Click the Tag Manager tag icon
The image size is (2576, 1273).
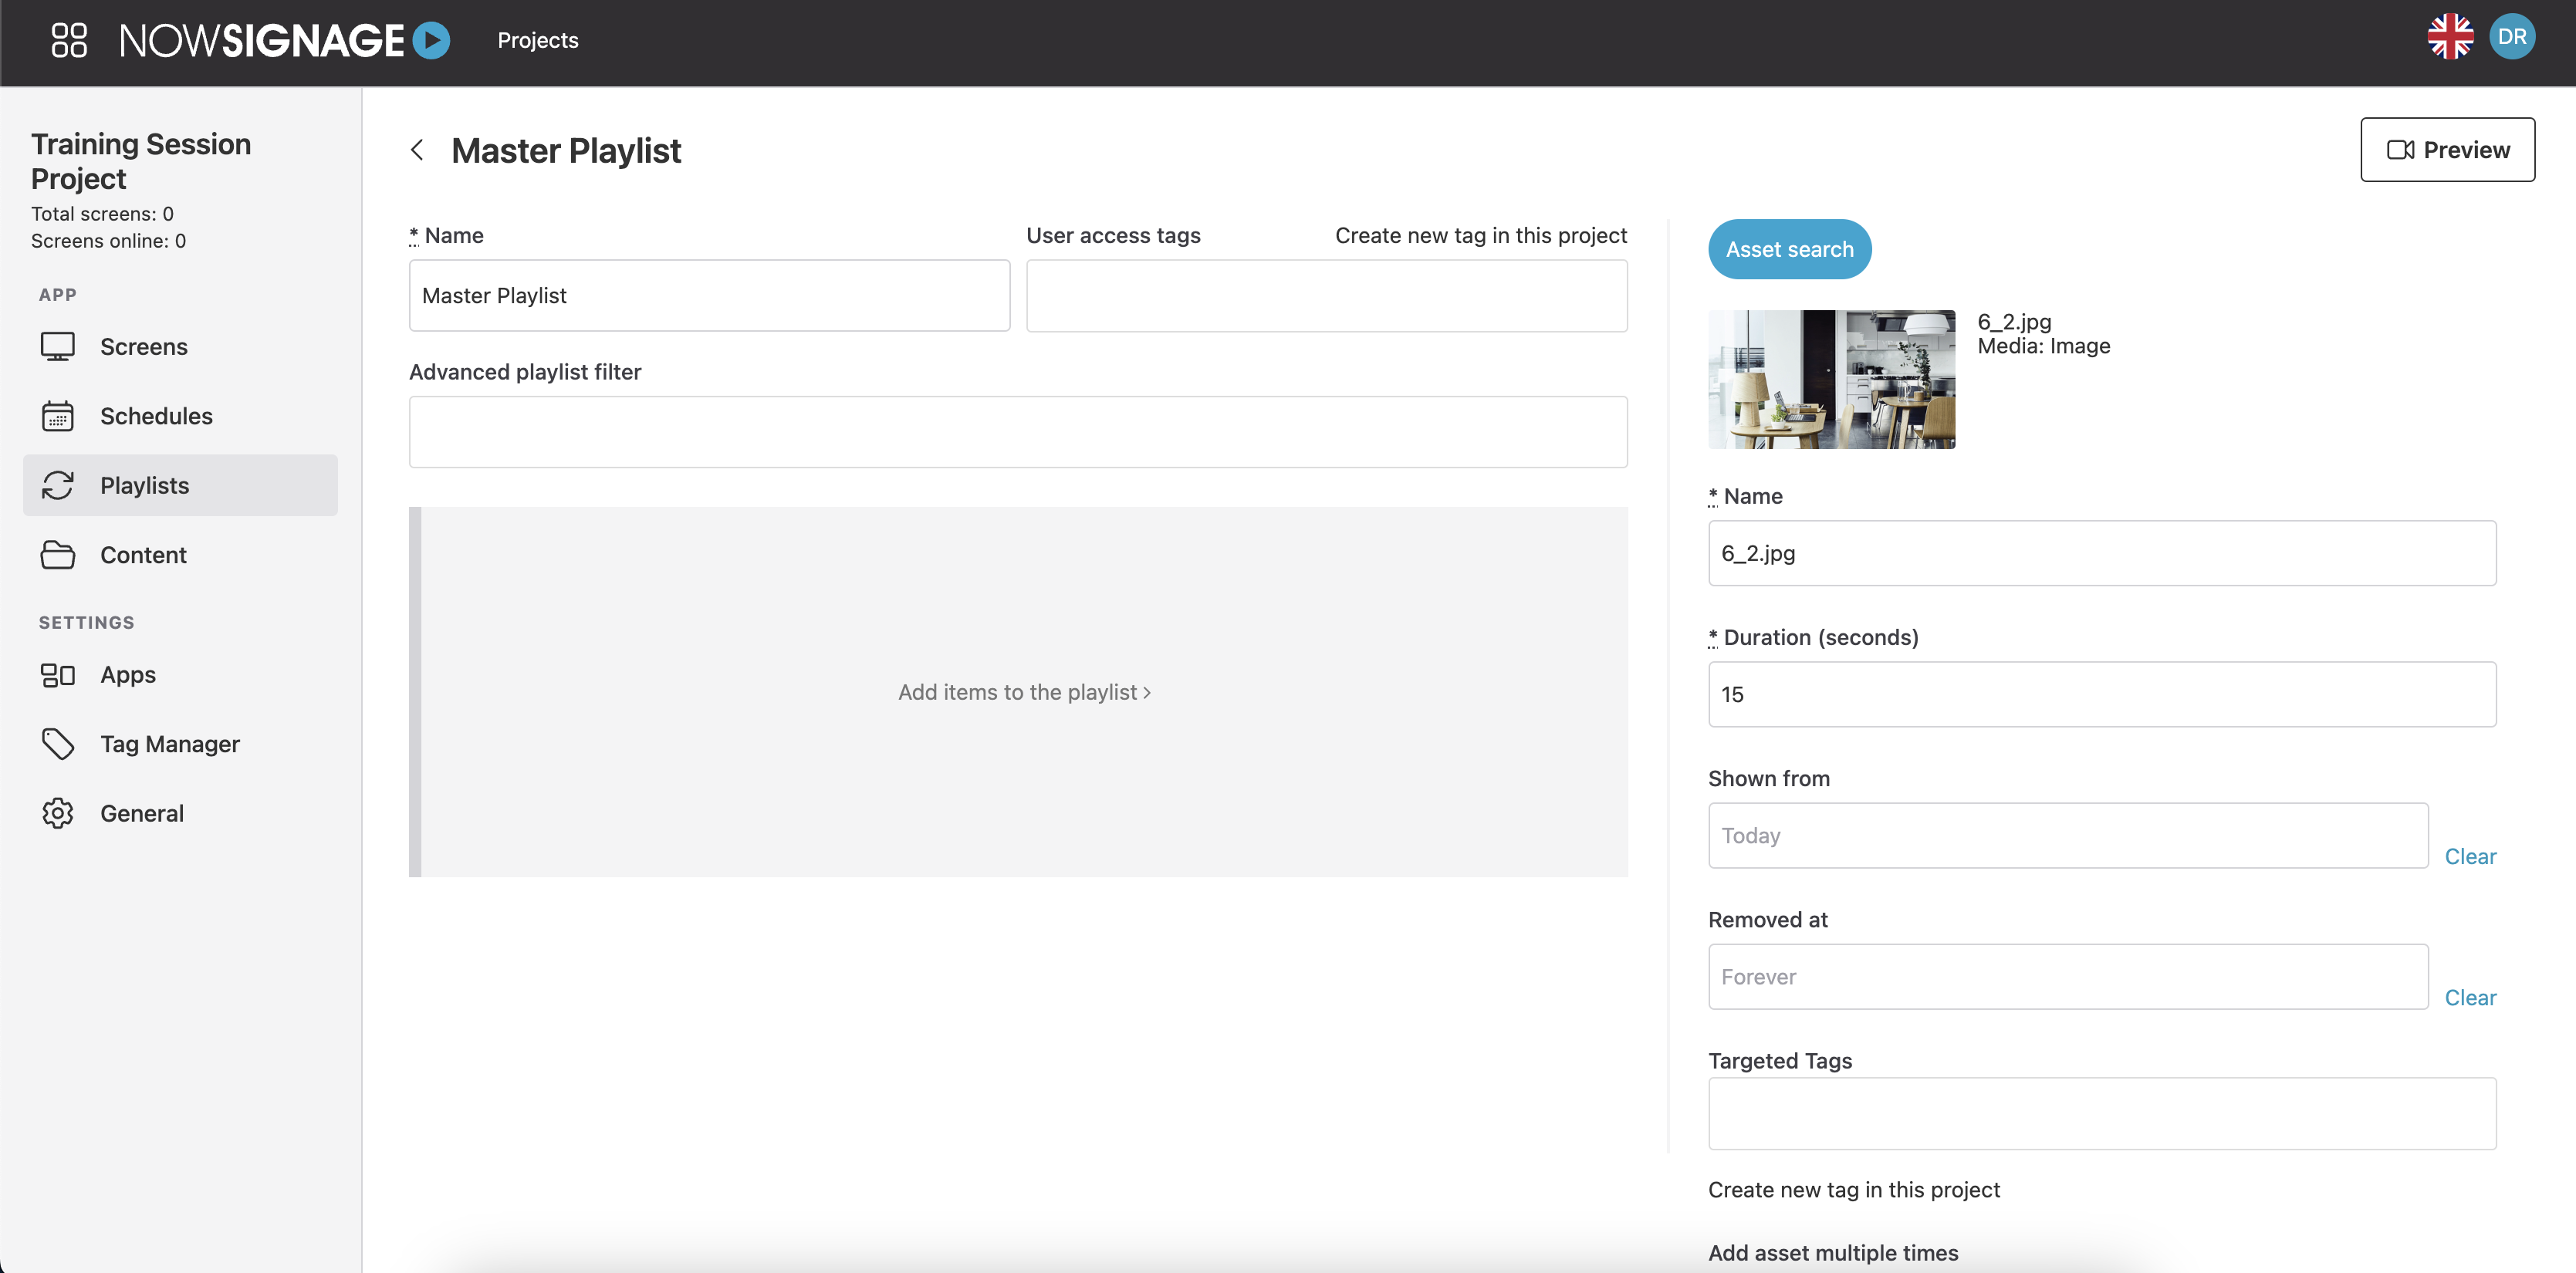tap(58, 744)
